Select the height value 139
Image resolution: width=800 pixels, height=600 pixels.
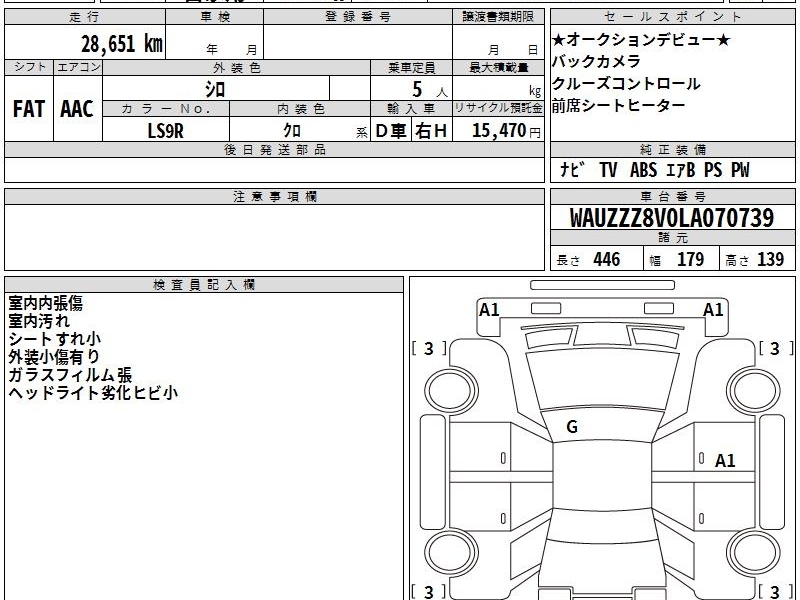point(770,259)
